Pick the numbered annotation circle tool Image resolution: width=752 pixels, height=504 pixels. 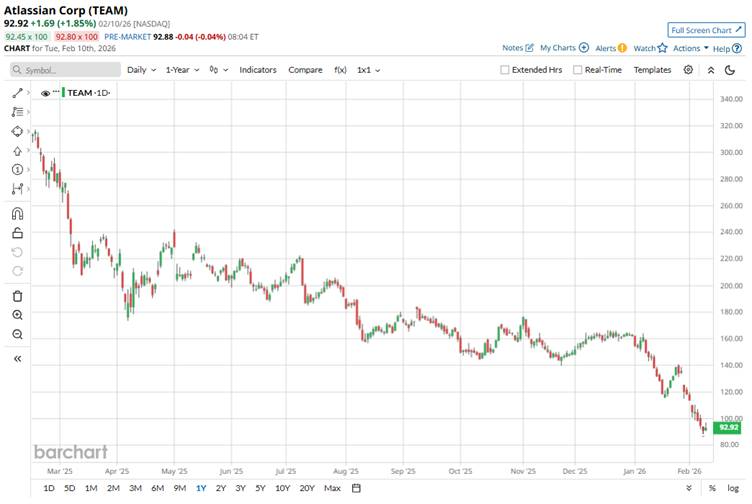(17, 169)
